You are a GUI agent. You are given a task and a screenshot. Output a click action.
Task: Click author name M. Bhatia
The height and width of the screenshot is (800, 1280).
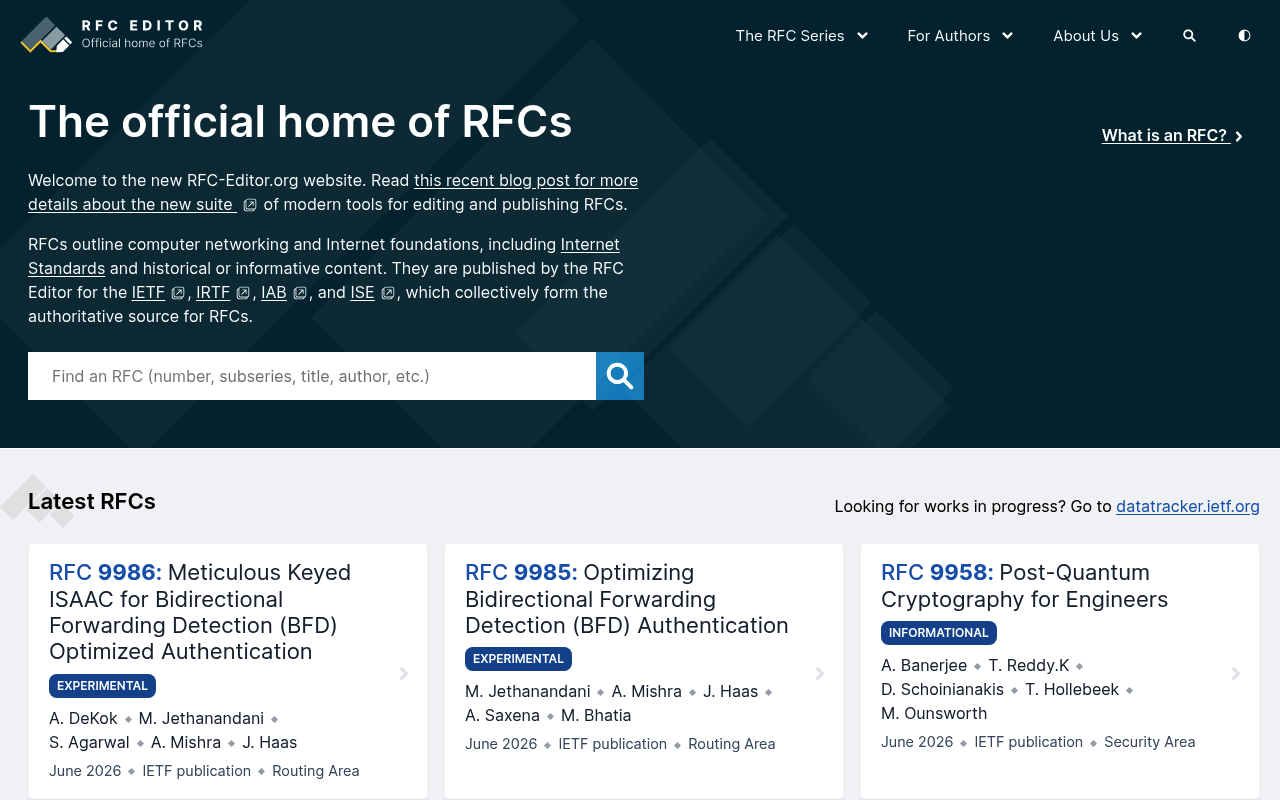tap(596, 715)
